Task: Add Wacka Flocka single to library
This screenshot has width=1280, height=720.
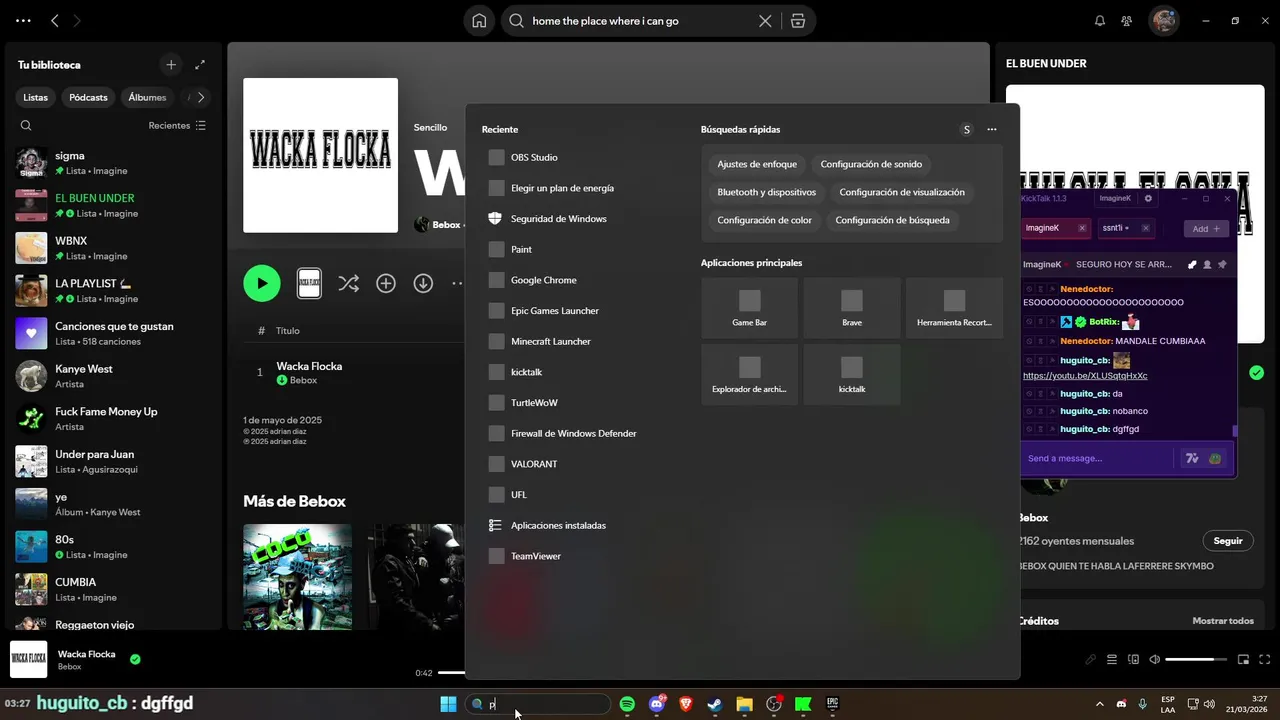Action: point(386,284)
